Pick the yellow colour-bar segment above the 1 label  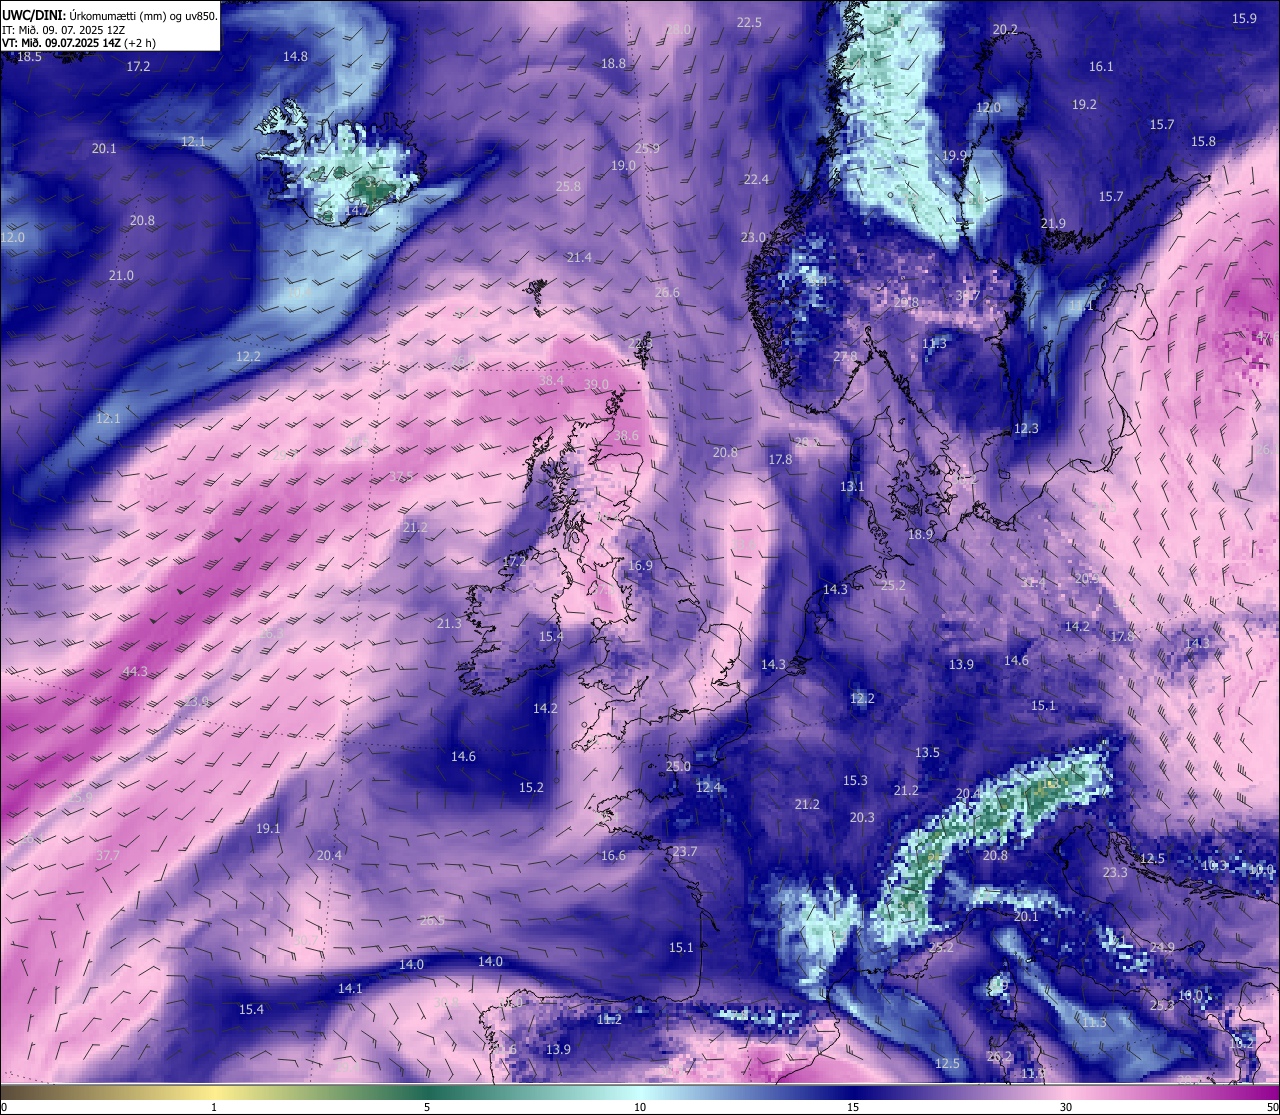tap(214, 1092)
